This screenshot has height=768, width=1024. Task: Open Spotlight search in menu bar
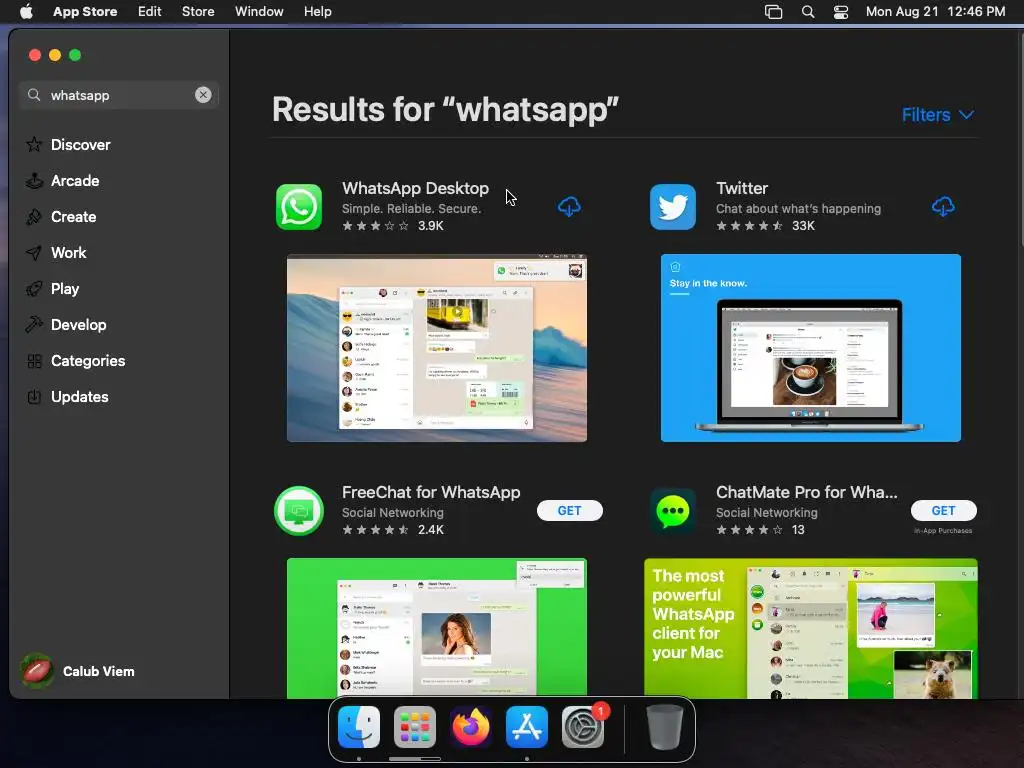click(808, 12)
